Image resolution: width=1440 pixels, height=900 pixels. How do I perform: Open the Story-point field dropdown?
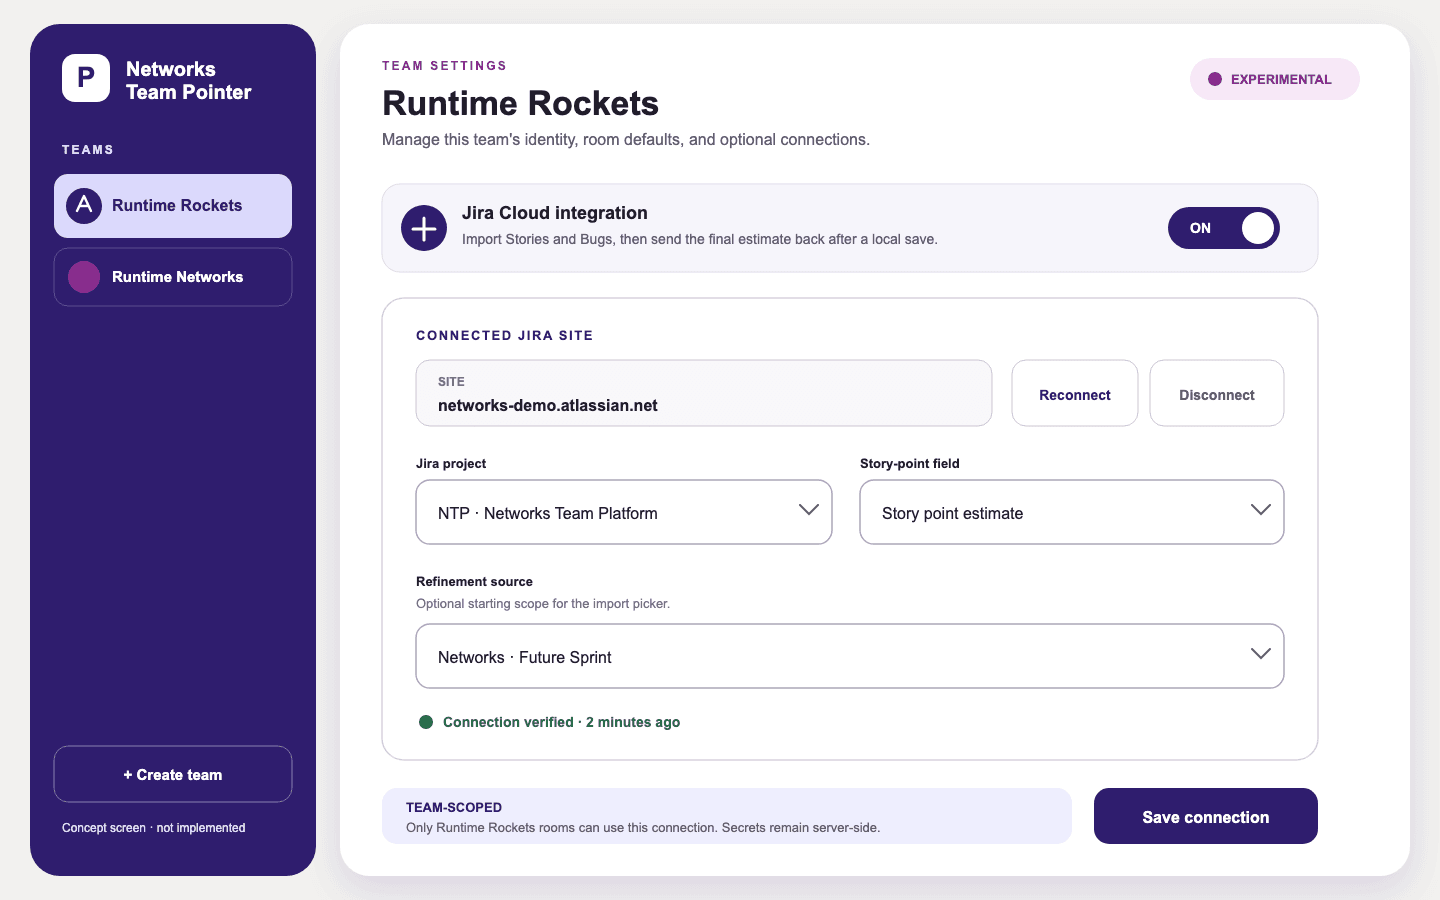(x=1072, y=512)
